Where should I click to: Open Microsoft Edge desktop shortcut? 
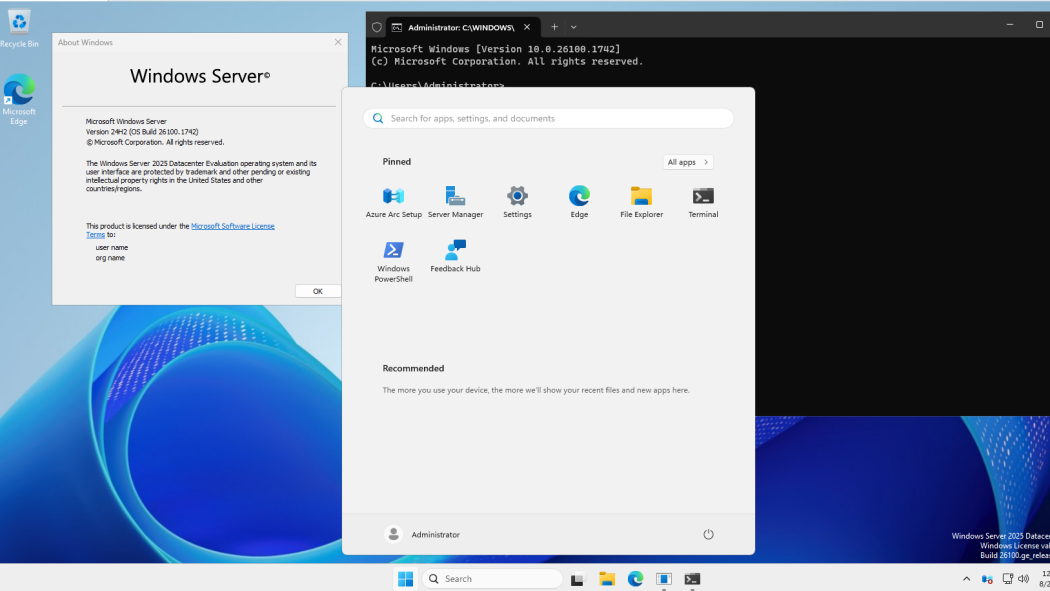click(x=19, y=100)
